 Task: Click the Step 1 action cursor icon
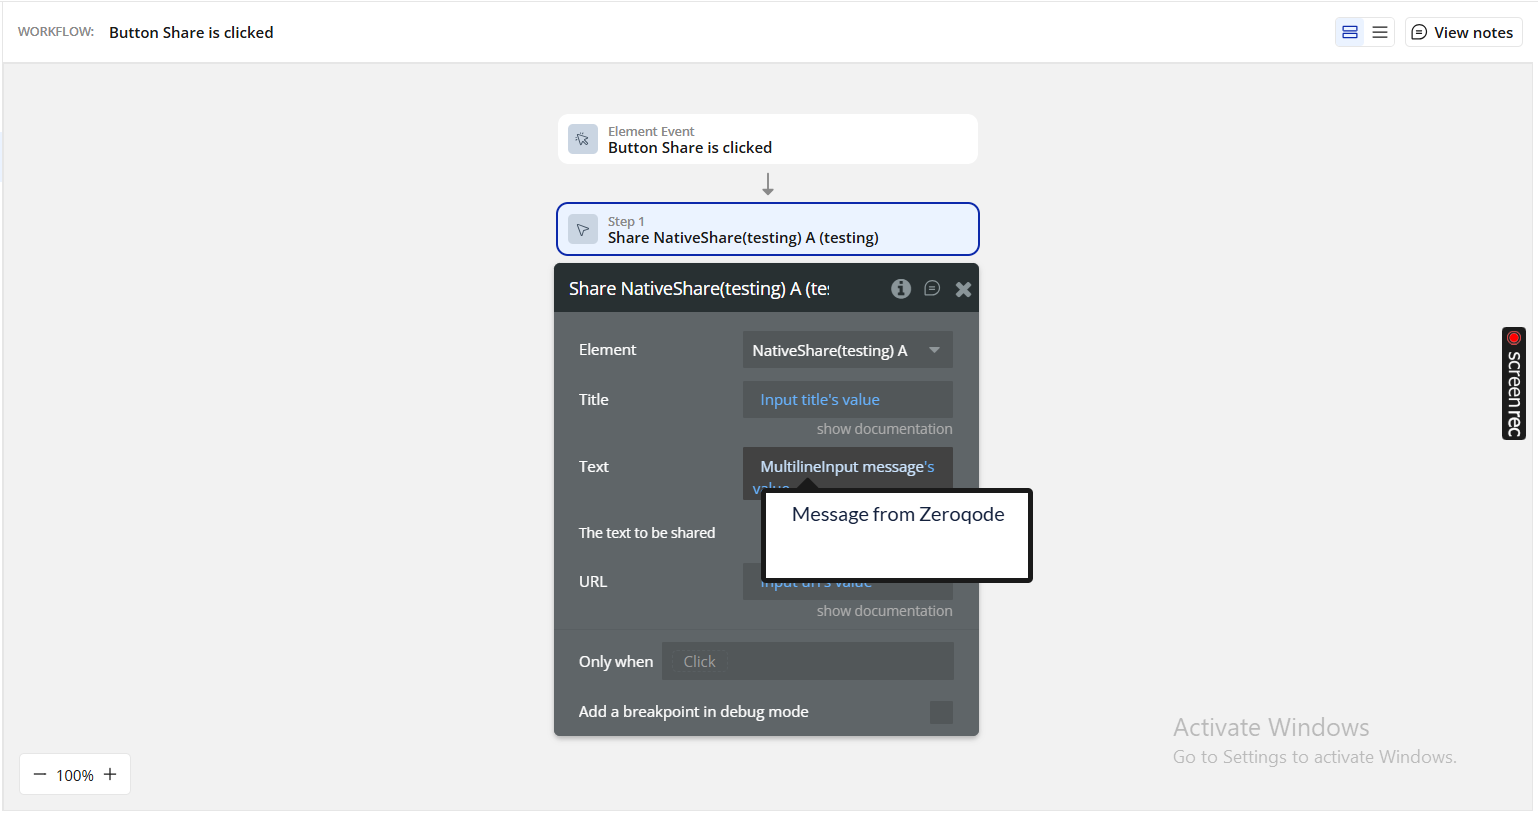[x=583, y=229]
